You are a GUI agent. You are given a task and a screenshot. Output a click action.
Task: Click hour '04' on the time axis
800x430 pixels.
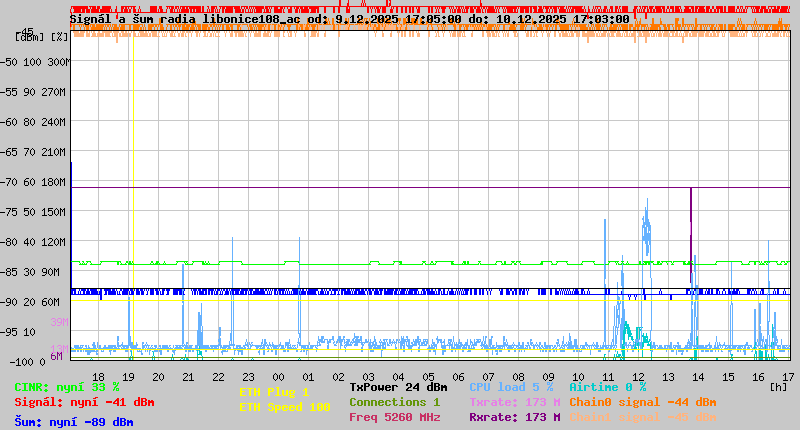tap(398, 377)
